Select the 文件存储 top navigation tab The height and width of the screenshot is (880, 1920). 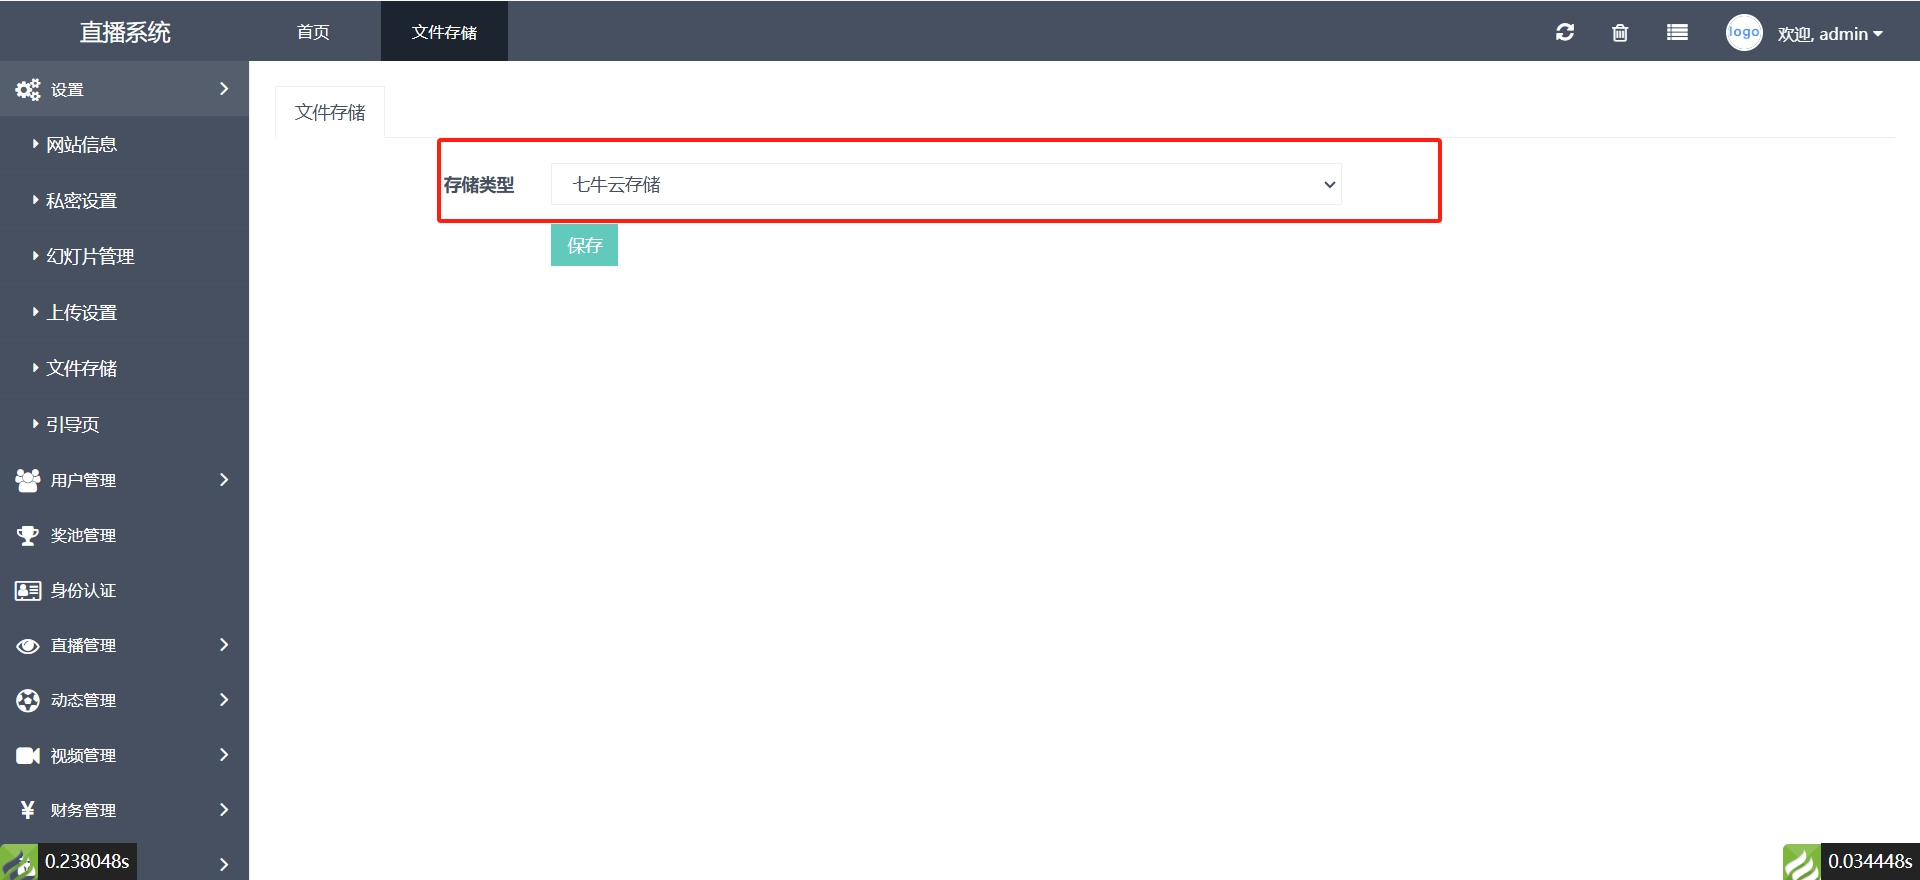(444, 32)
